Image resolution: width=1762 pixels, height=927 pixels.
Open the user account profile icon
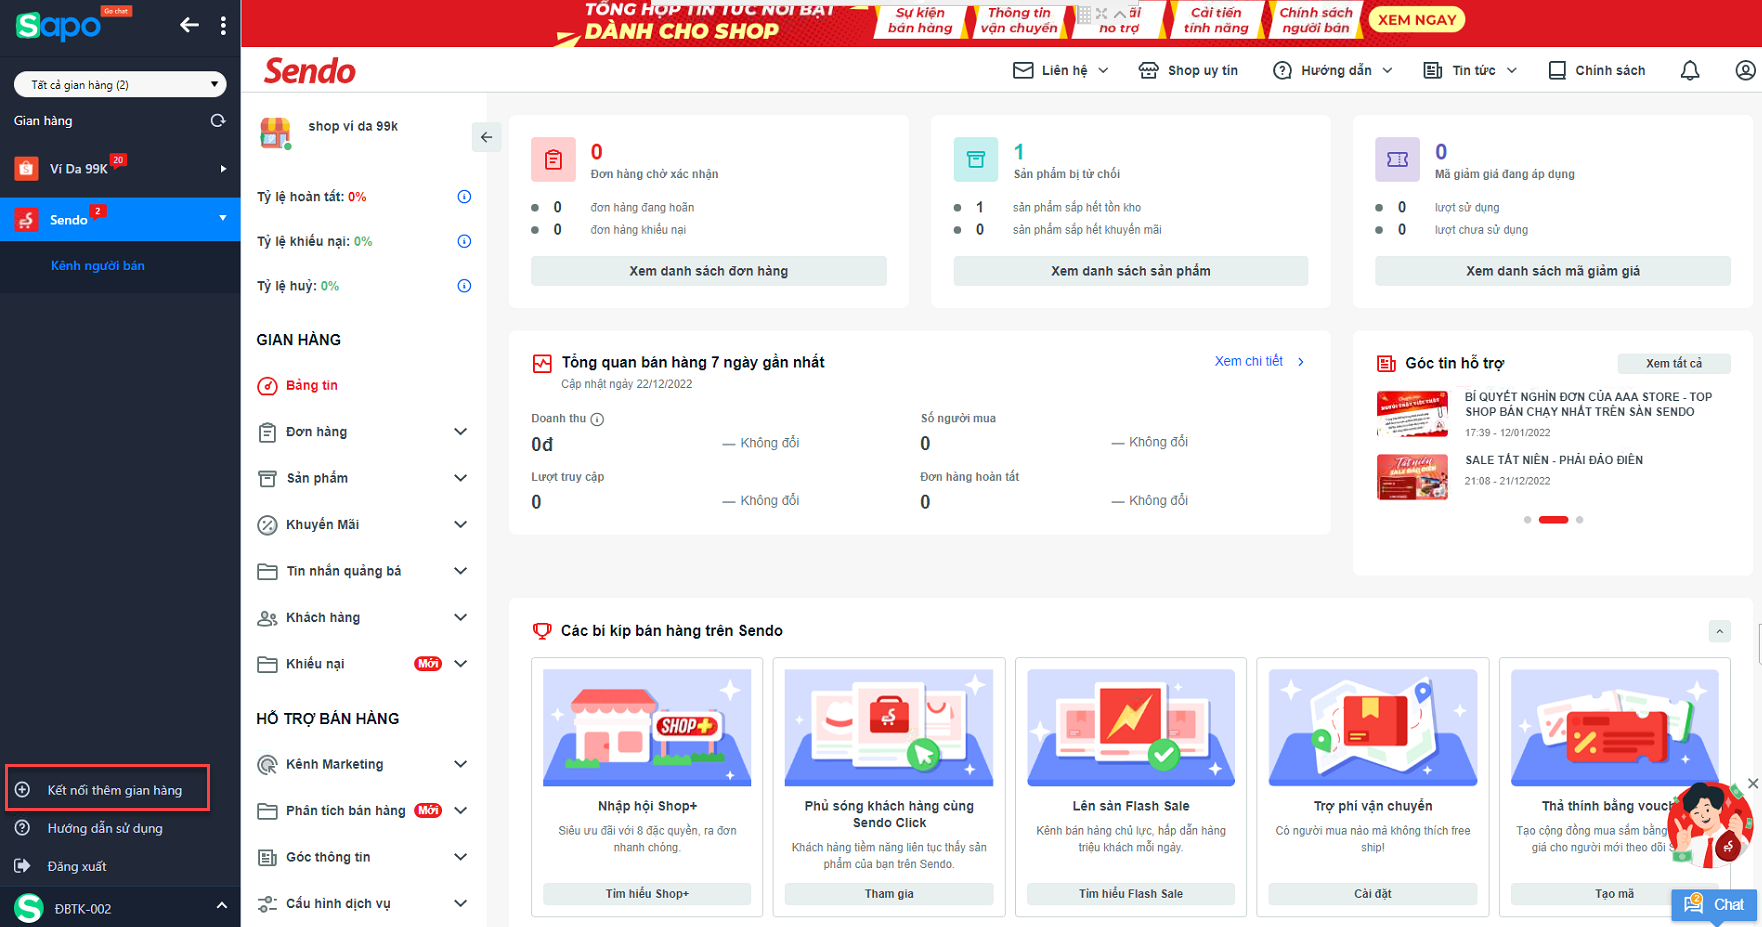[x=1745, y=71]
